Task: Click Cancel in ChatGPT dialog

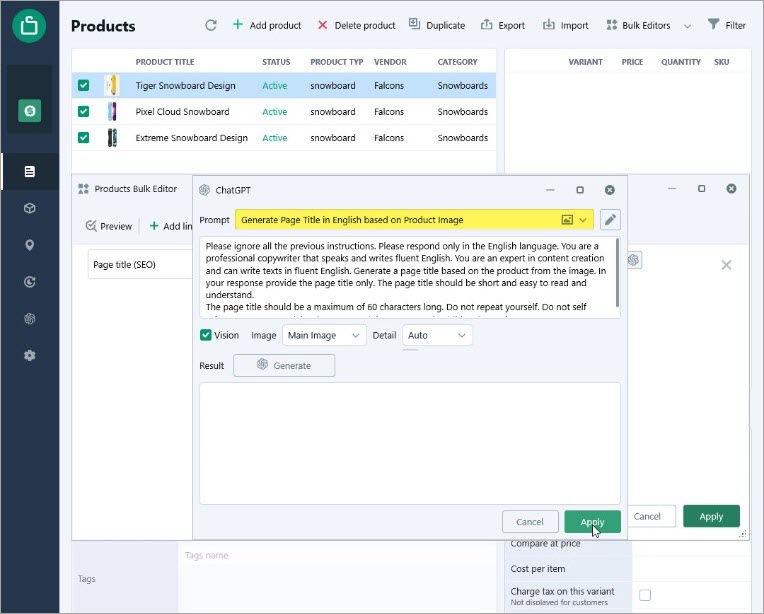Action: point(530,522)
